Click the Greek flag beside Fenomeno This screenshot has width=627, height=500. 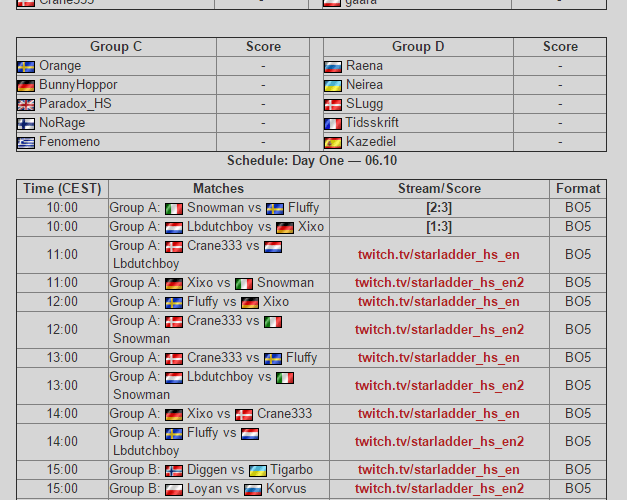(x=26, y=142)
